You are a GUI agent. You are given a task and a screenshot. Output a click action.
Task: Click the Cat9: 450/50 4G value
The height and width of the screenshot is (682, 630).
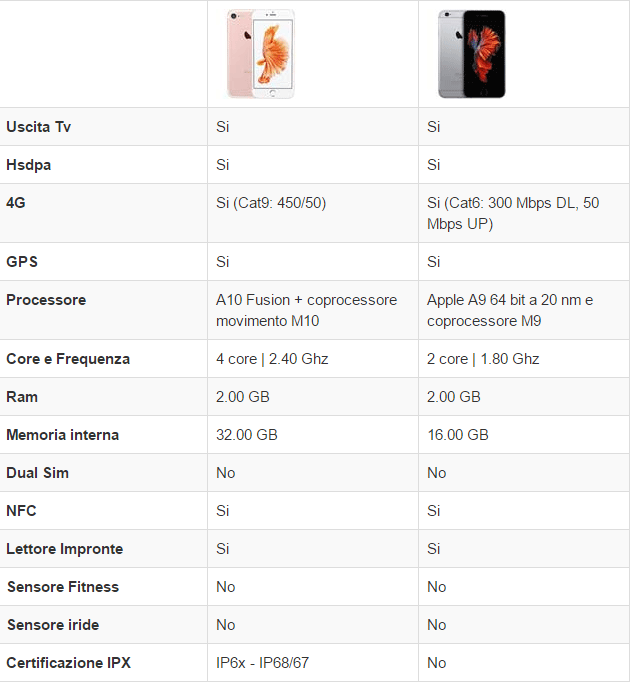[271, 203]
